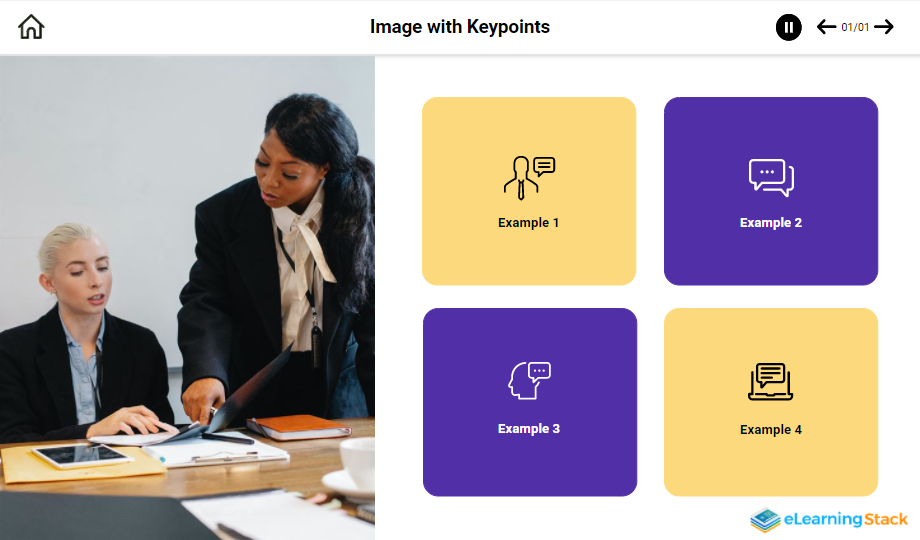The height and width of the screenshot is (540, 920).
Task: Go to the home screen icon
Action: coord(31,27)
